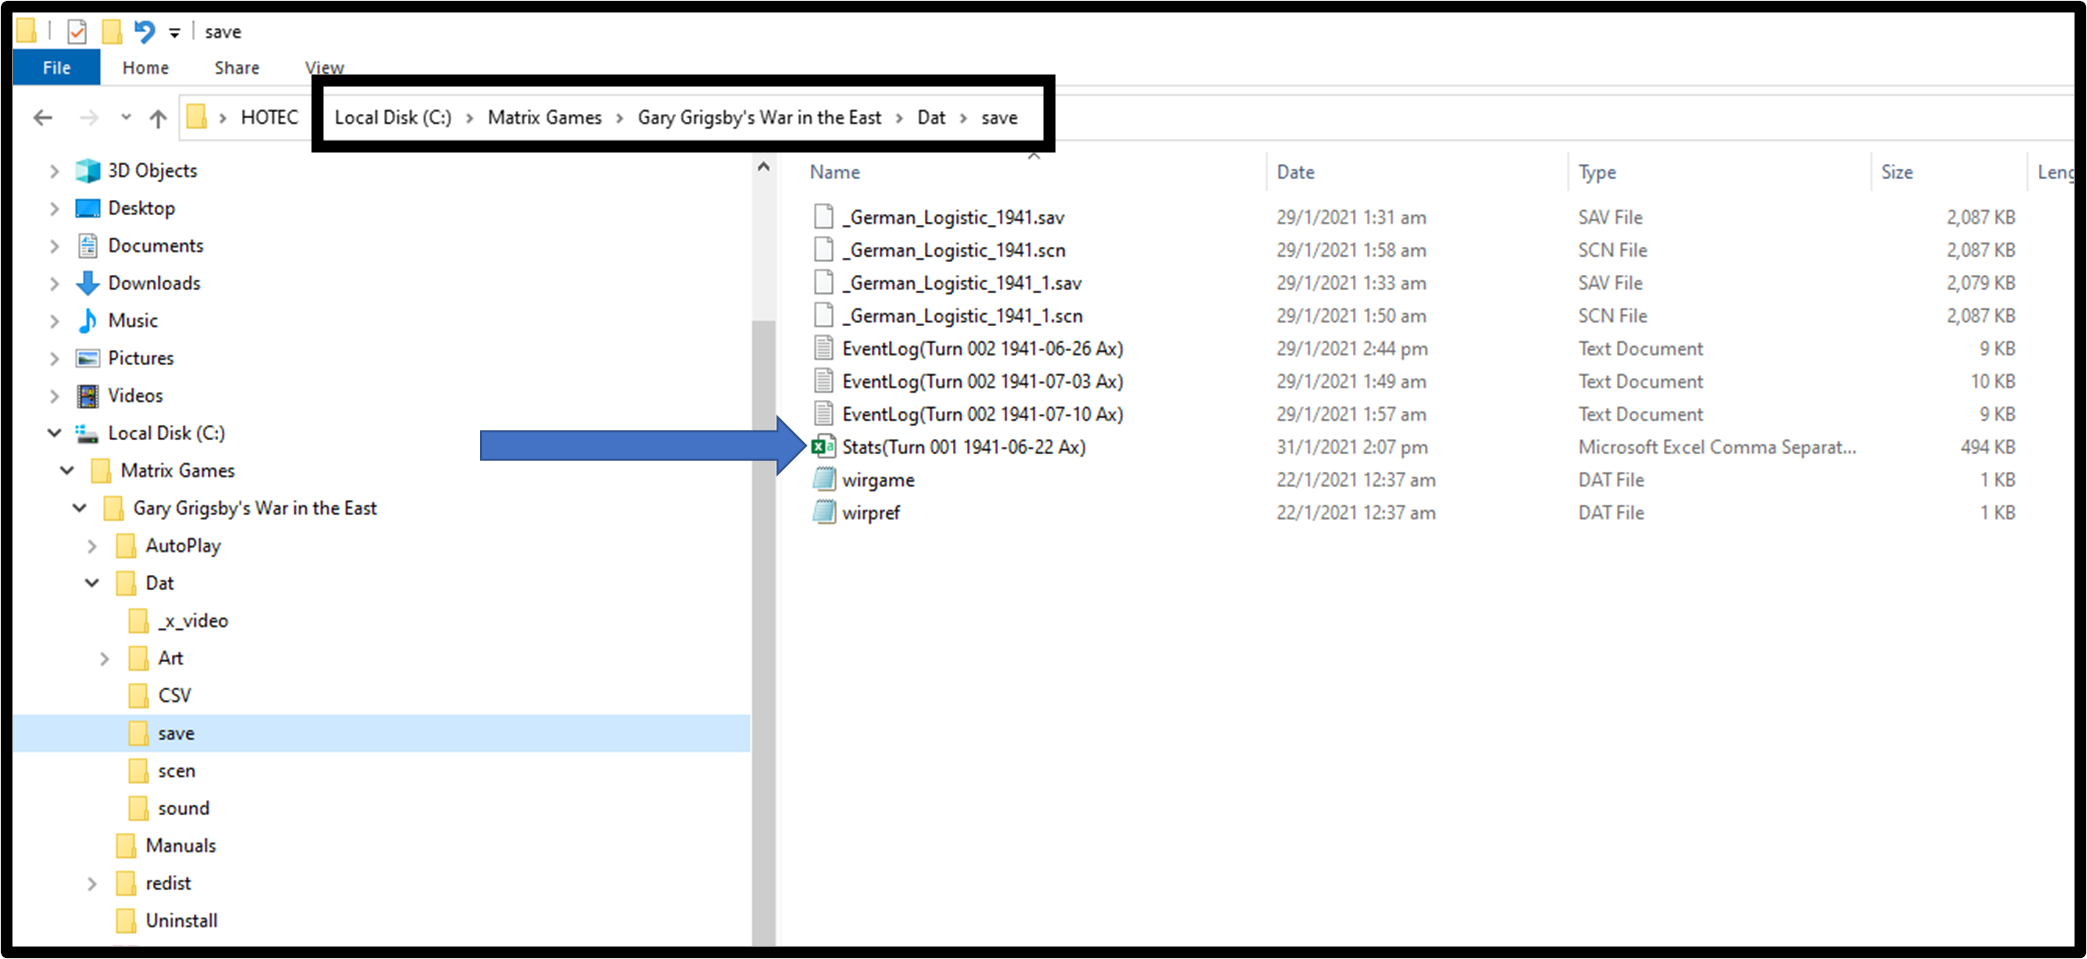Expand the Documents tree node
The image size is (2087, 959).
click(54, 246)
